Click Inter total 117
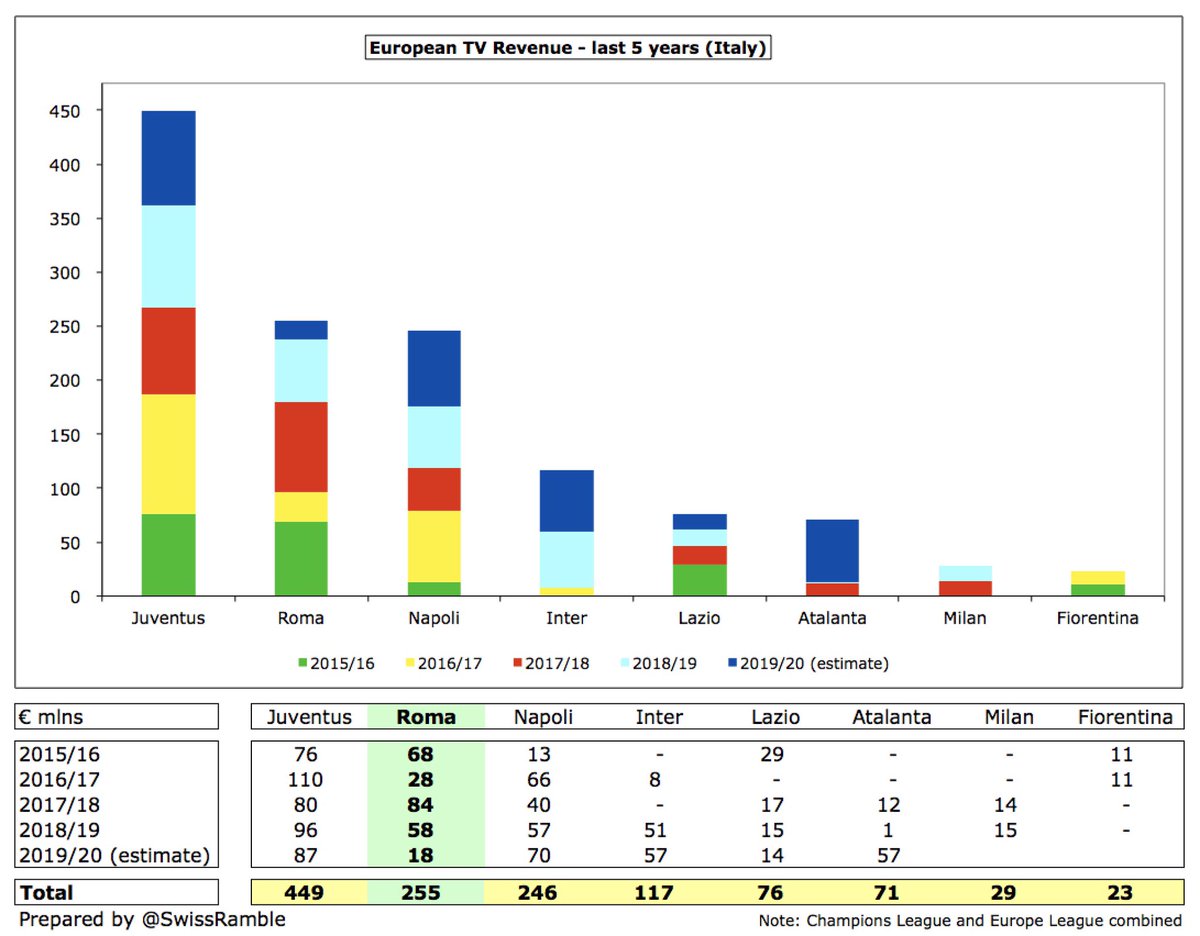The image size is (1200, 936). [x=655, y=893]
